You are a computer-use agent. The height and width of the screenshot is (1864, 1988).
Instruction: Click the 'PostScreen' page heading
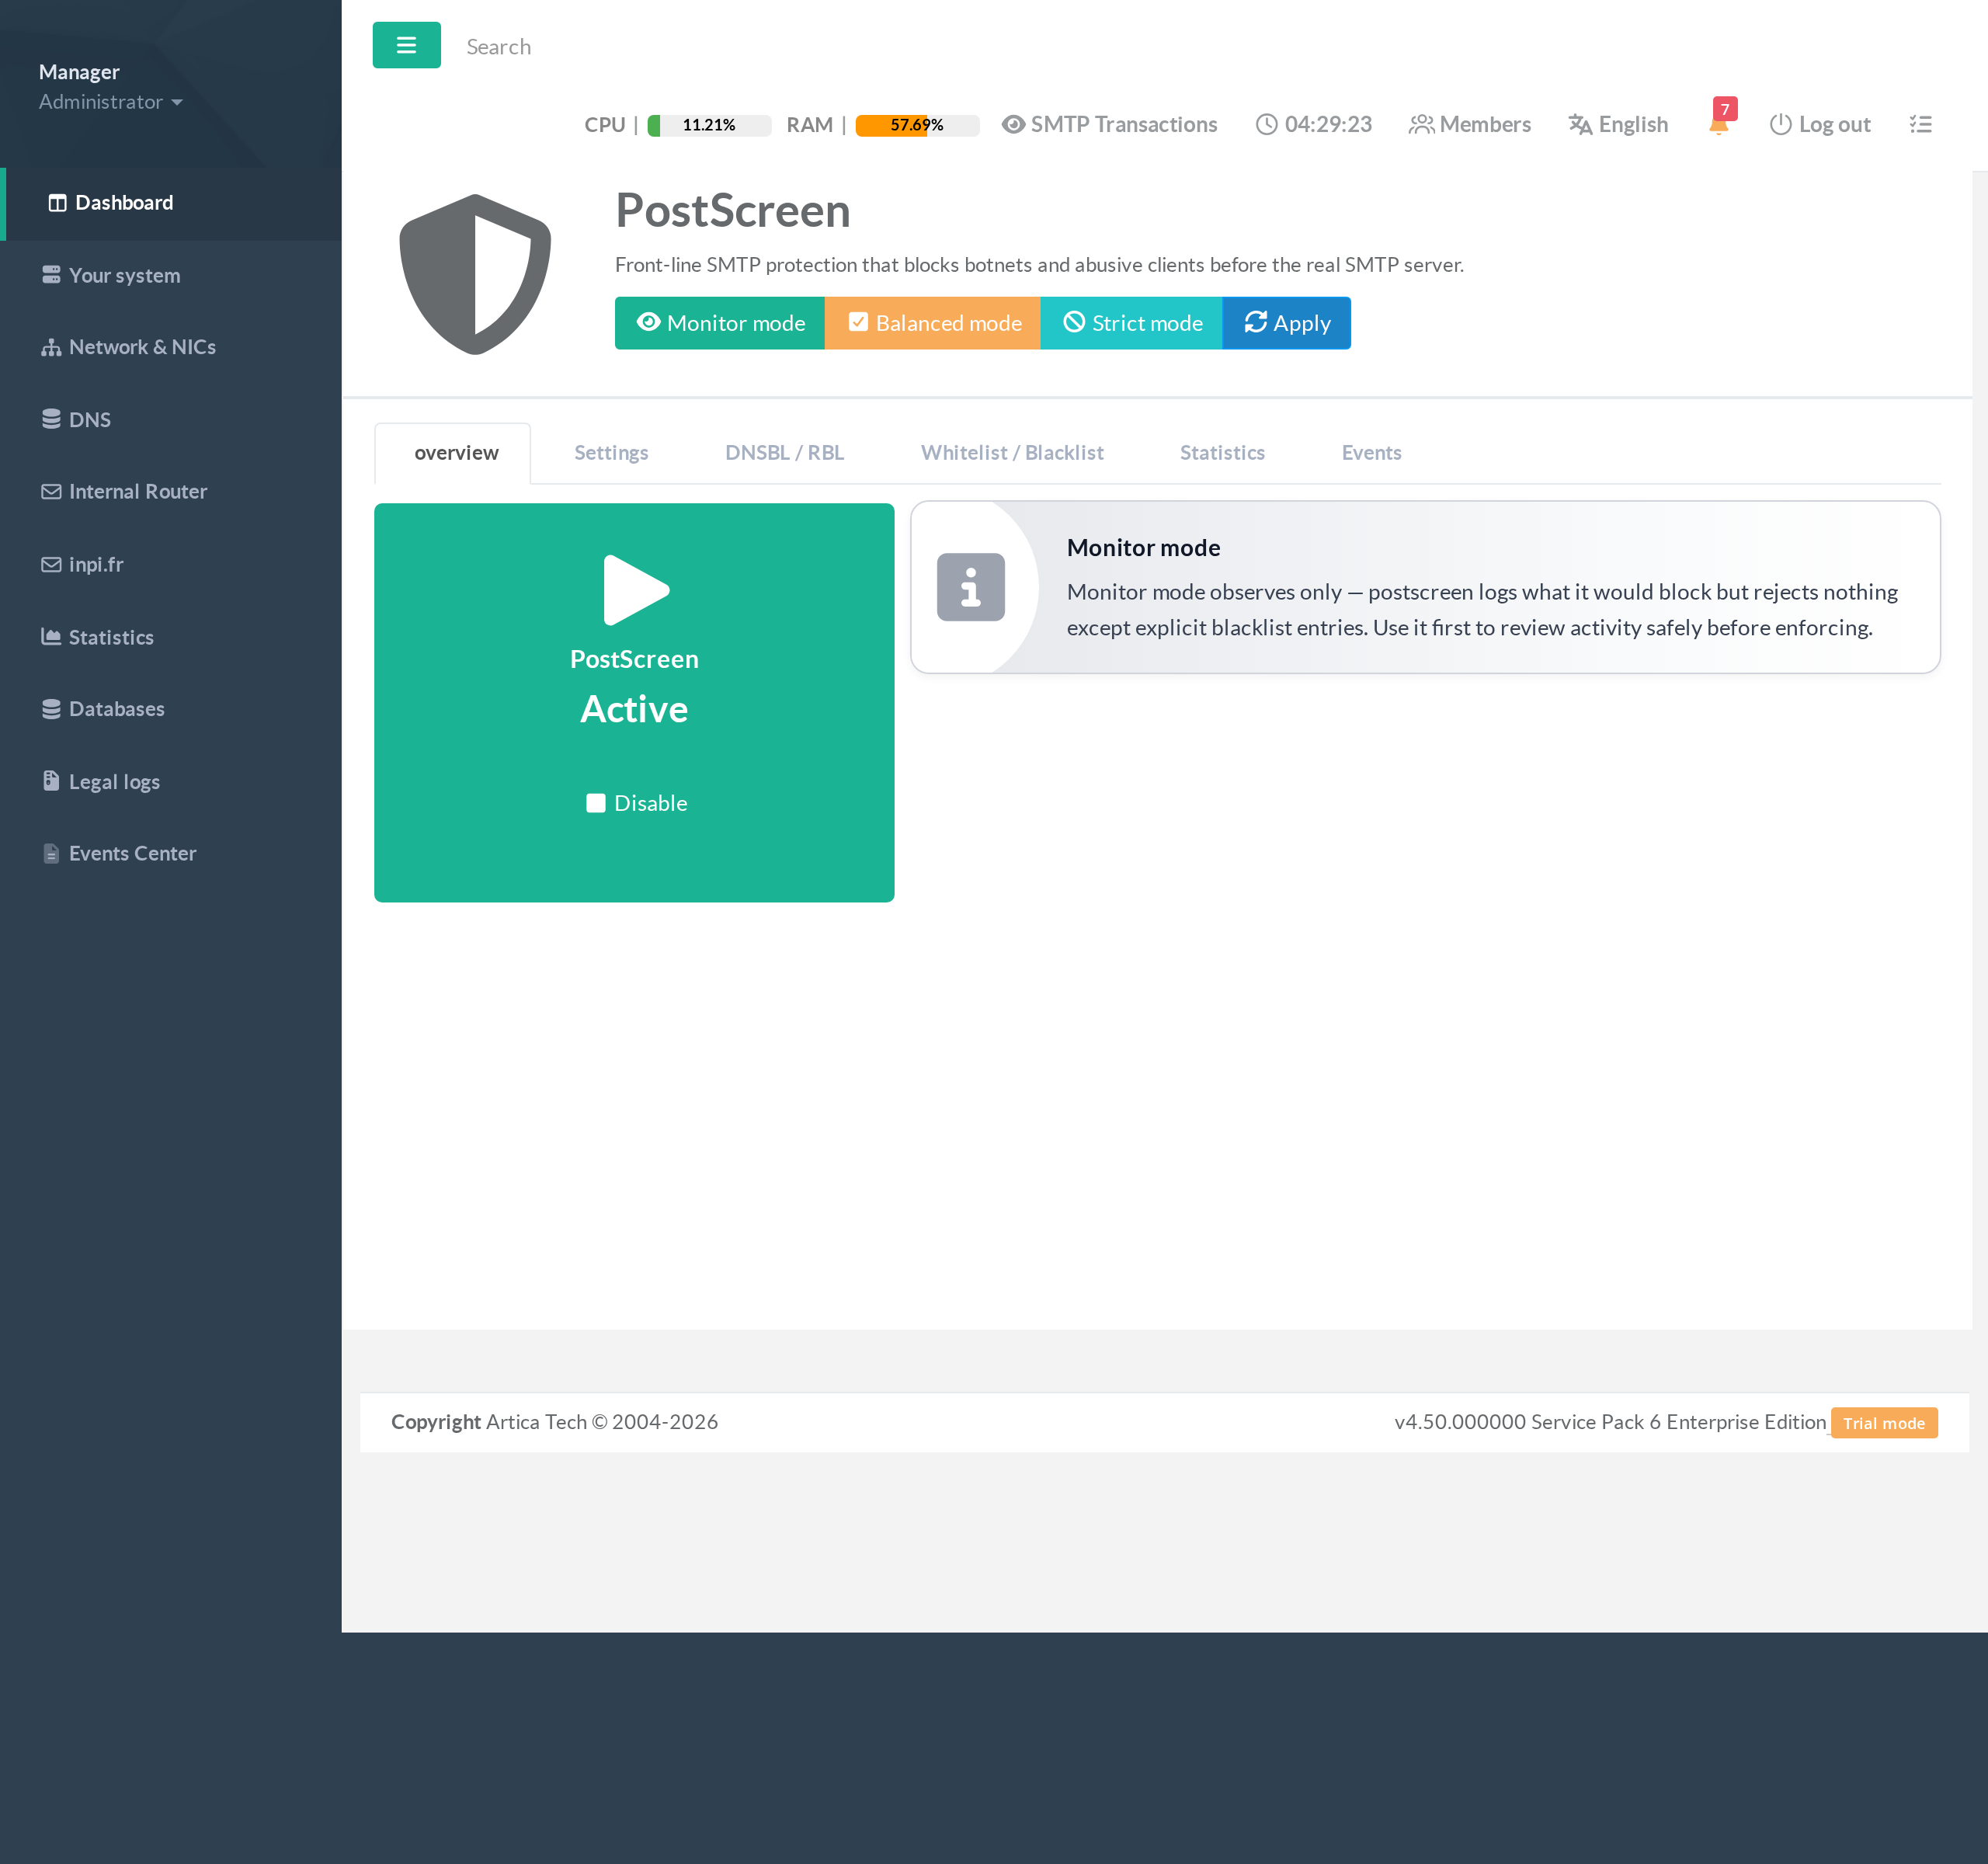(x=733, y=211)
